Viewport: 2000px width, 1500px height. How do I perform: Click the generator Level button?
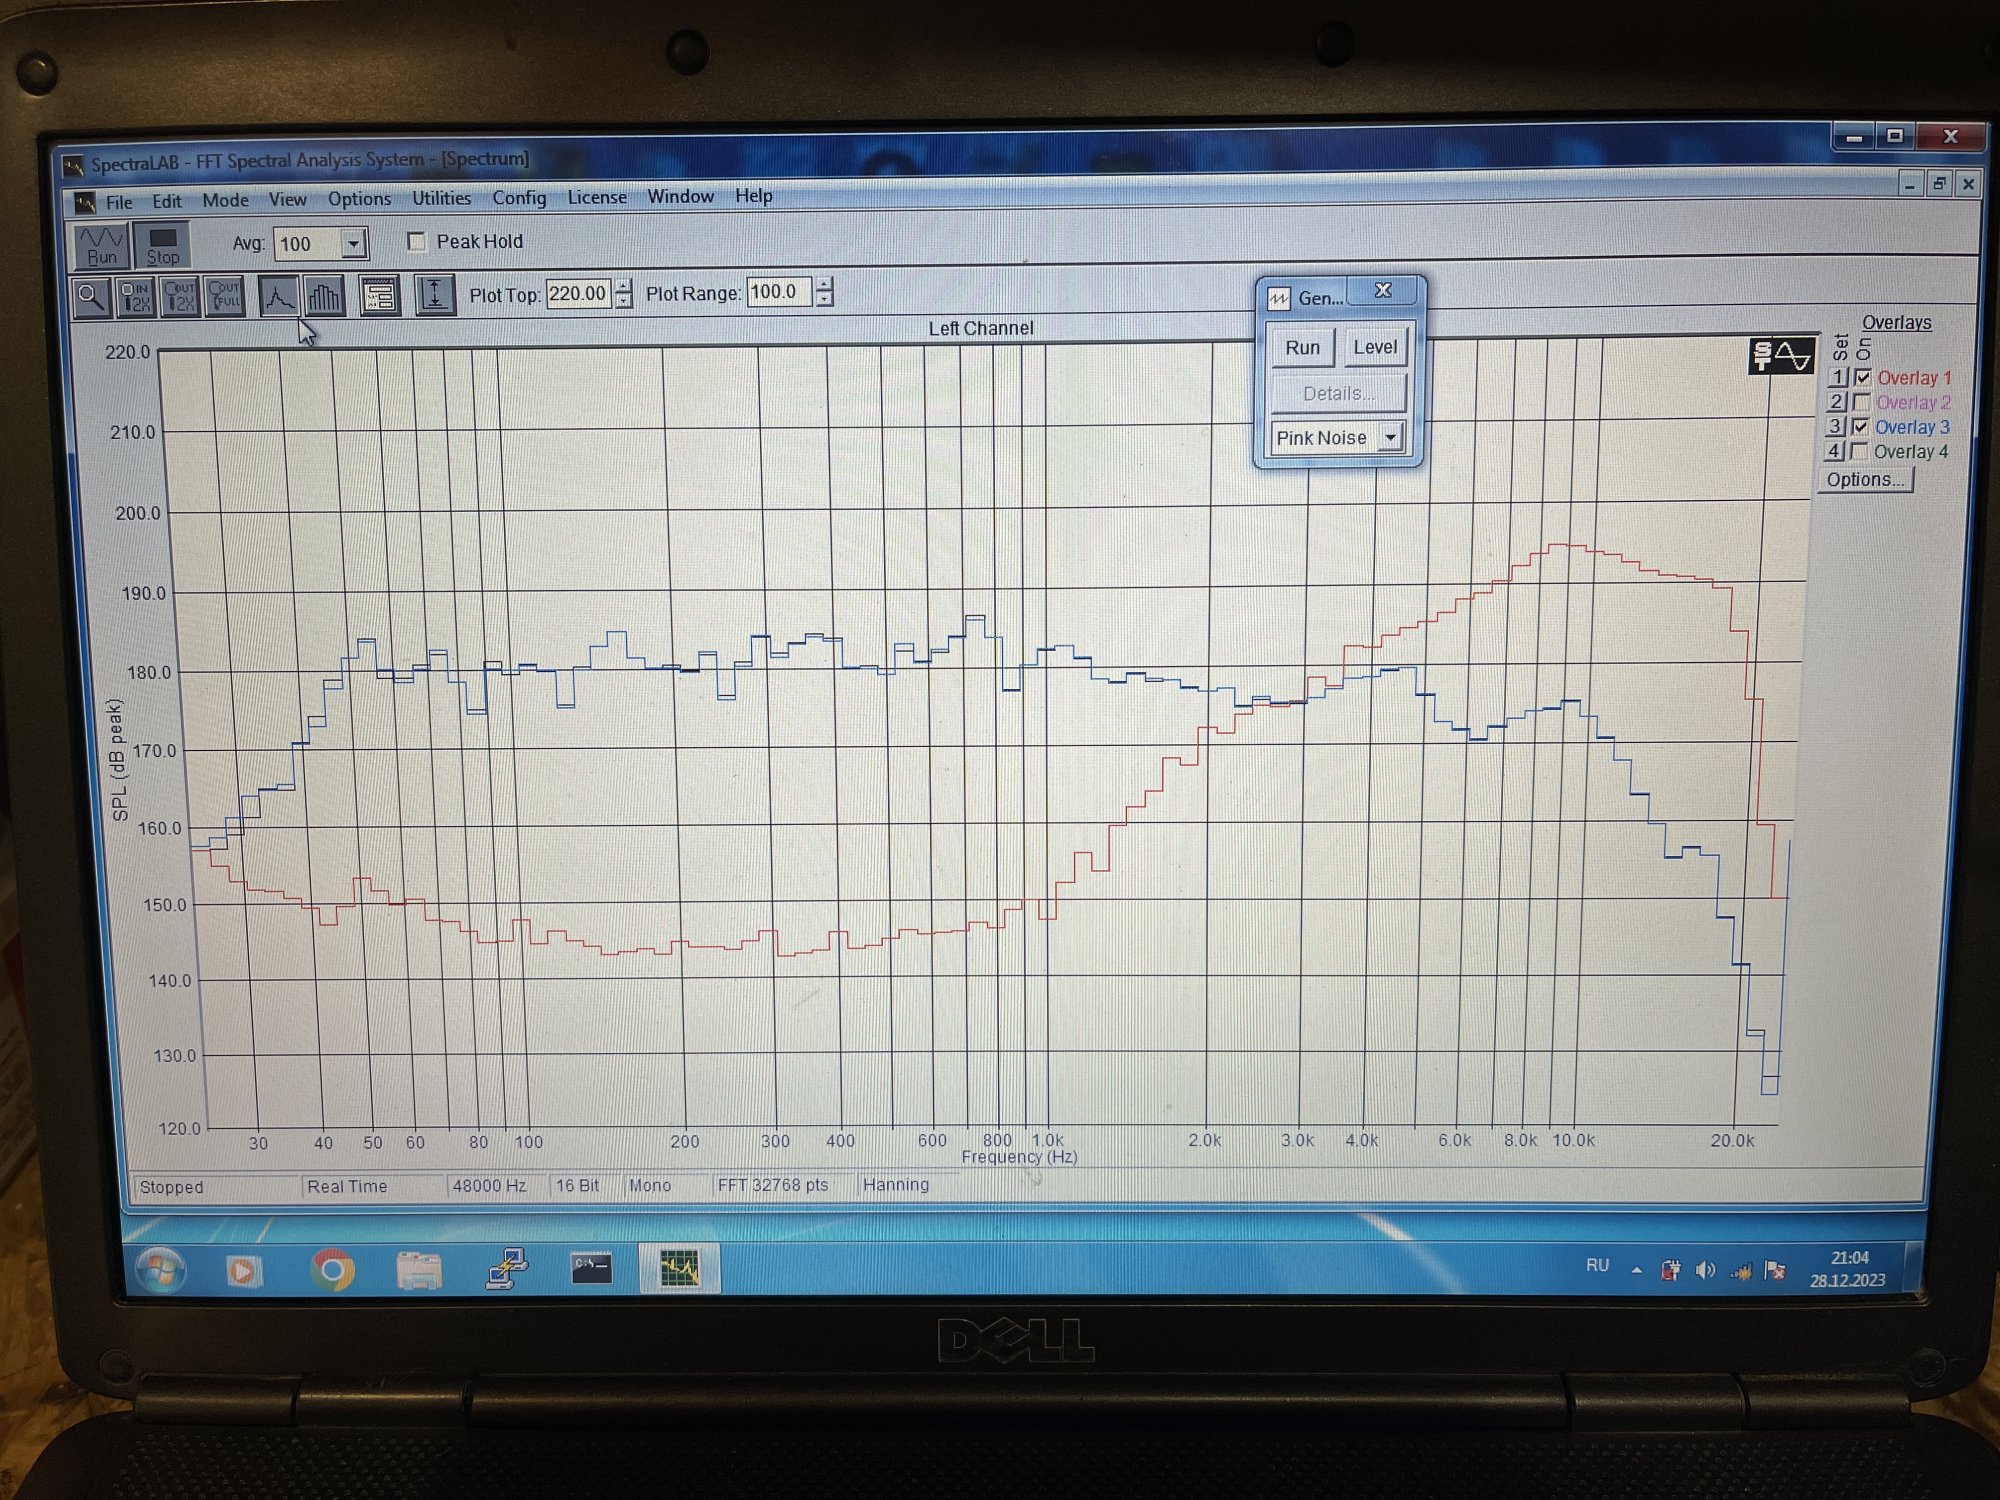1374,347
